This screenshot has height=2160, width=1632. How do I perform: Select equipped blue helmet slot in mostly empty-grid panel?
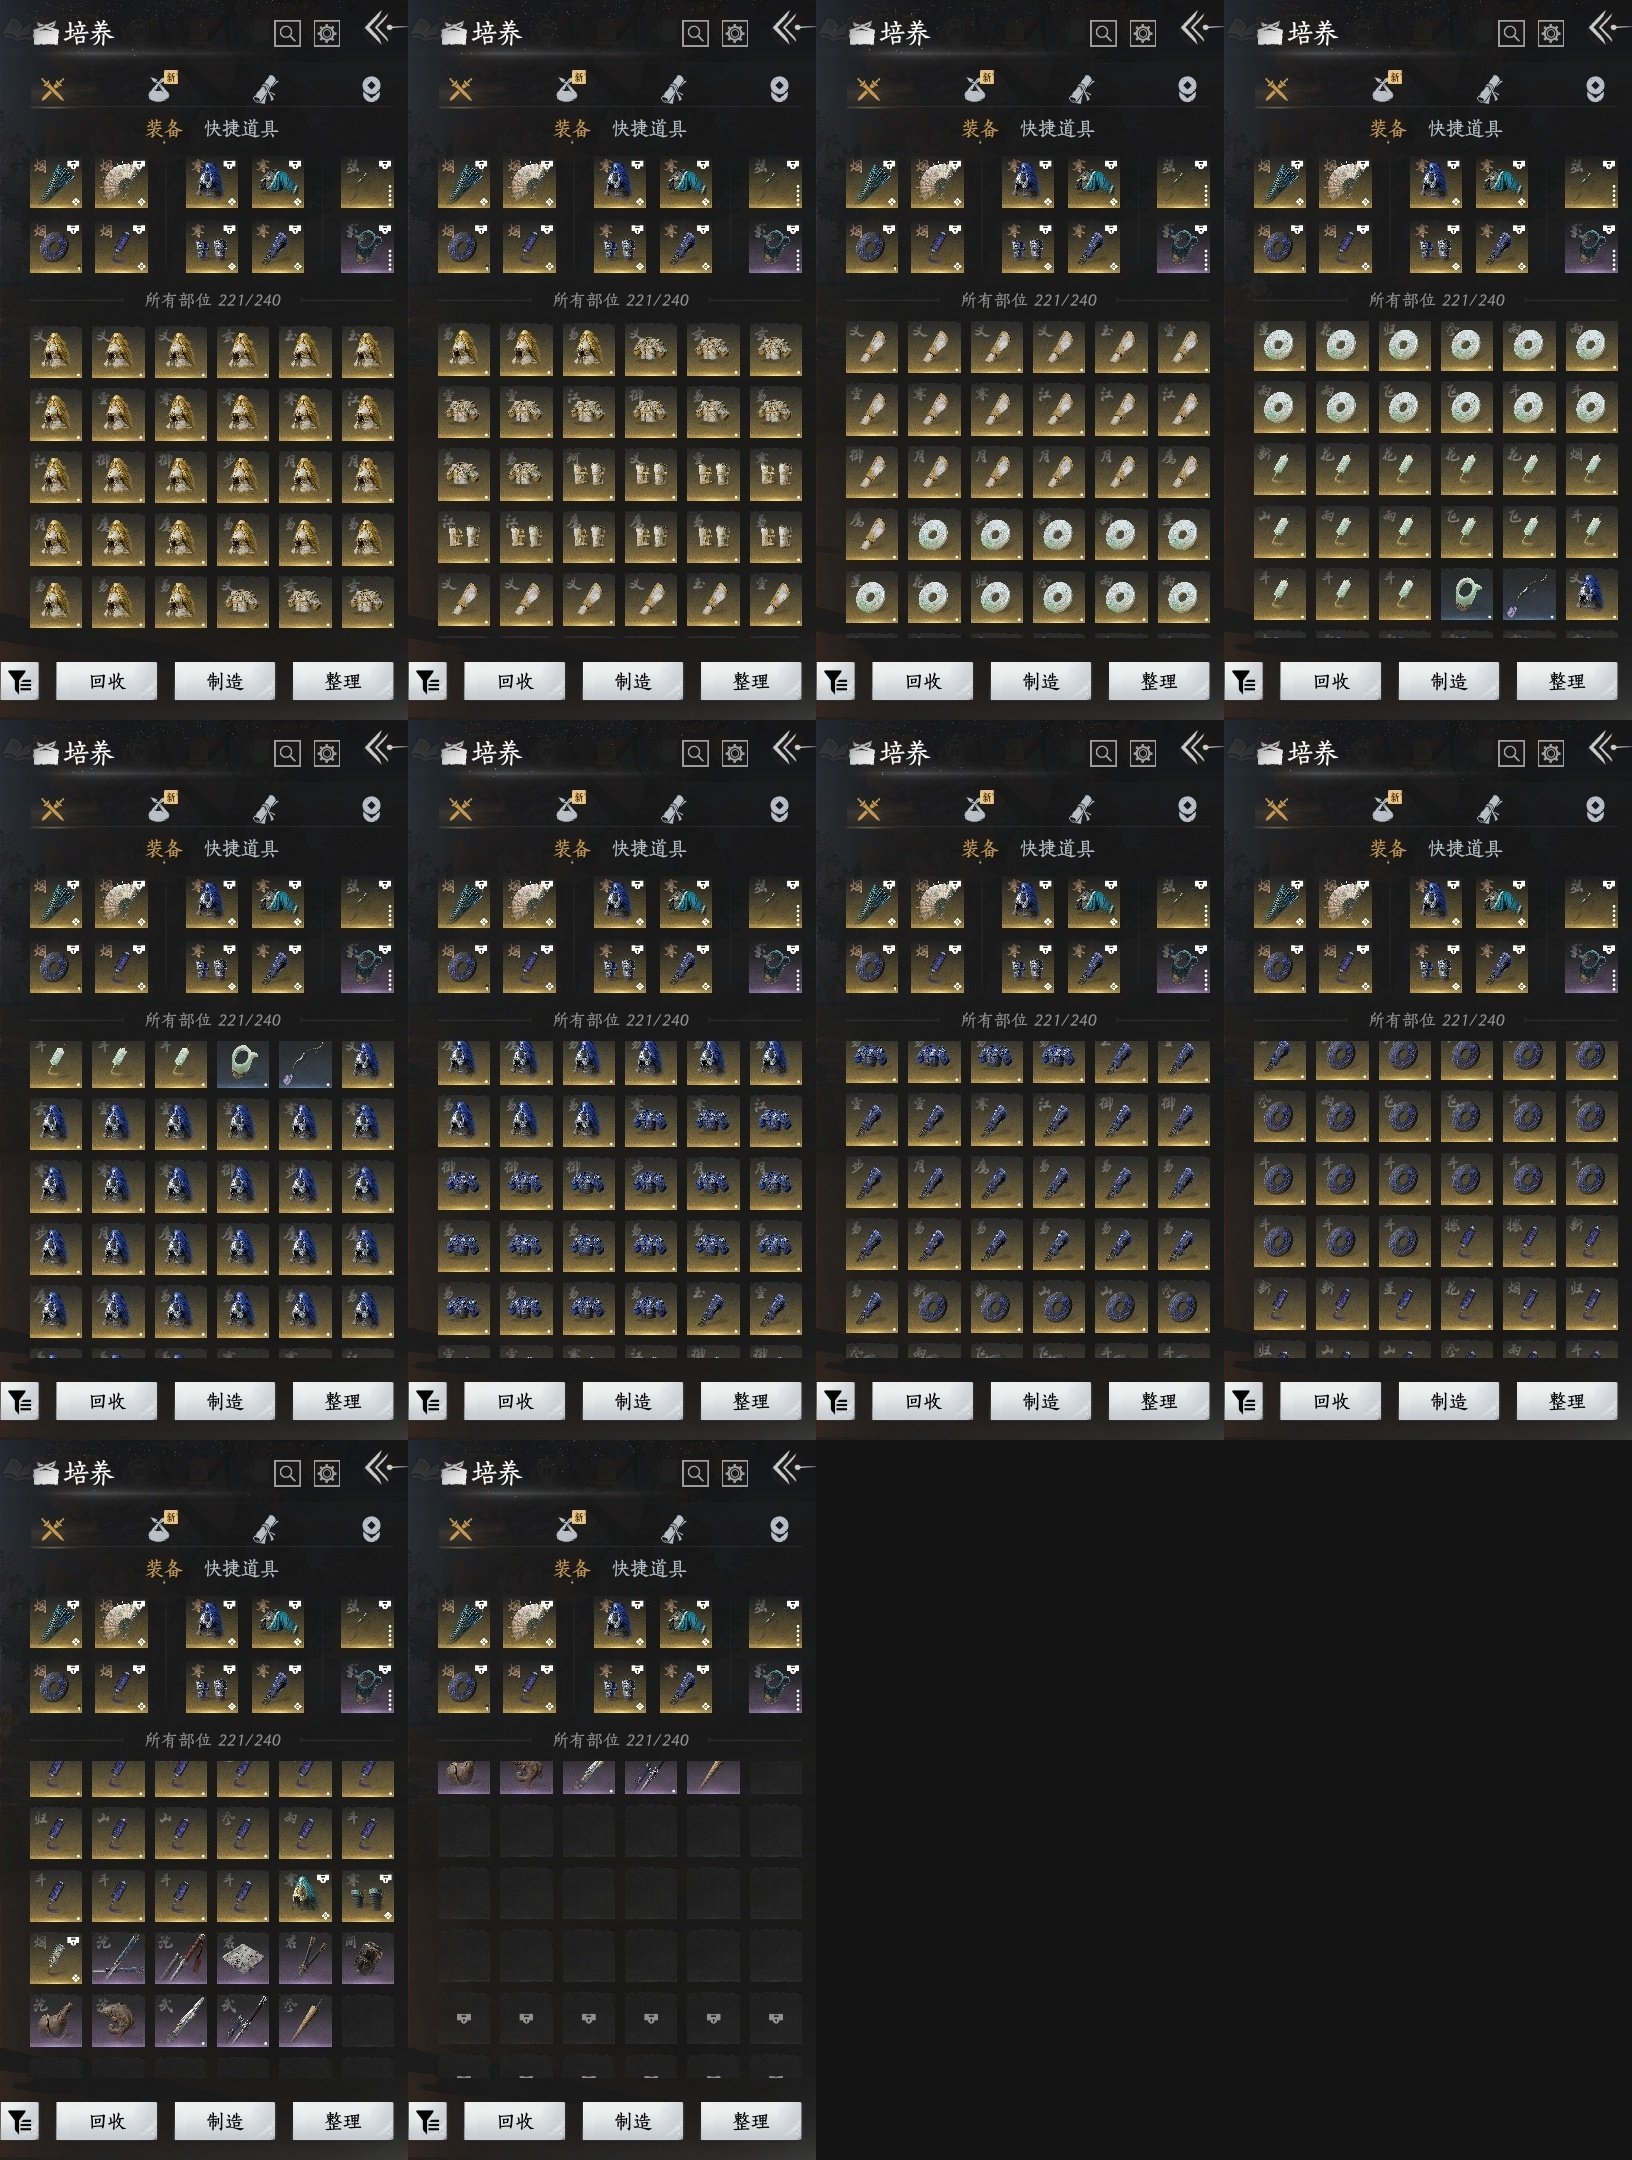pos(620,1622)
